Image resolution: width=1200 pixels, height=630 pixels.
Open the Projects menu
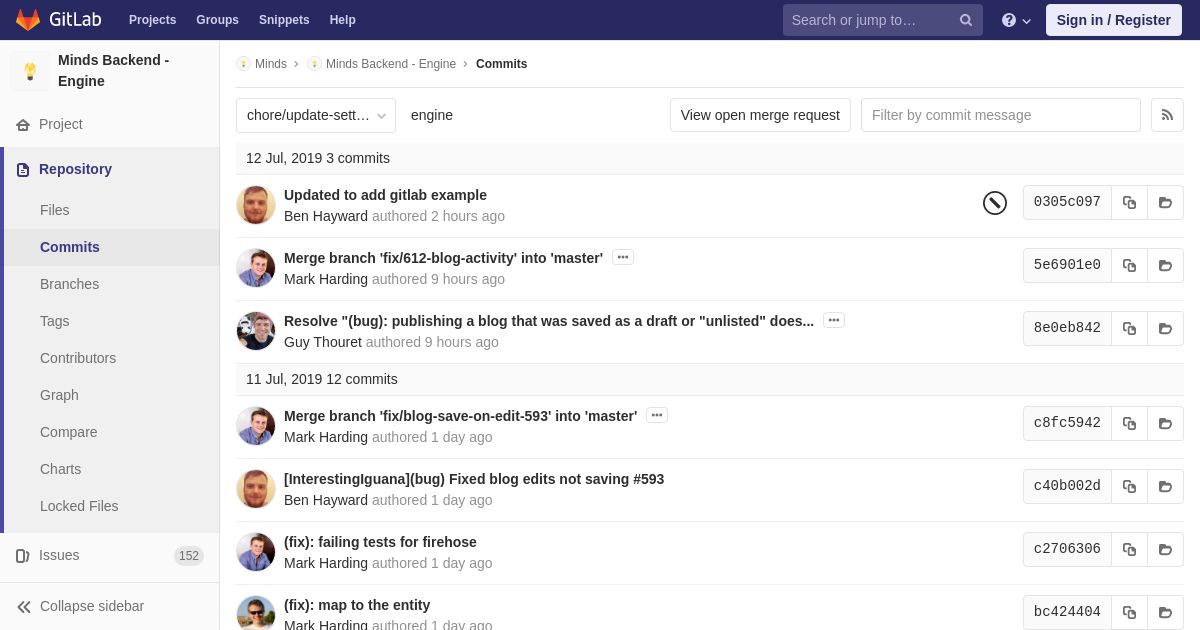[x=152, y=20]
